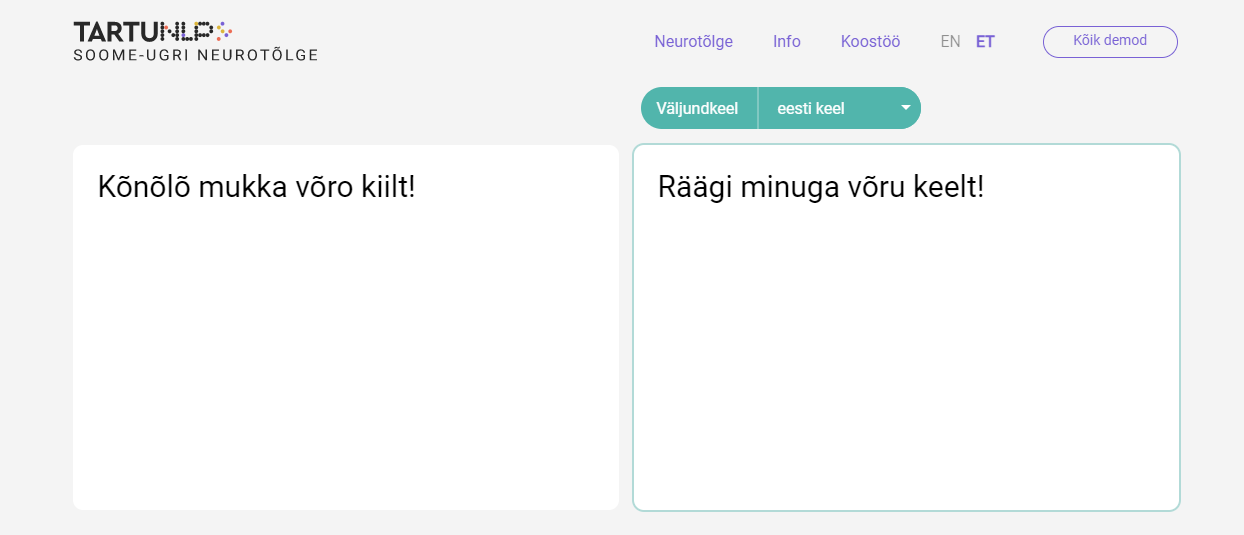Click at the end of kiilt! in input
Image resolution: width=1244 pixels, height=535 pixels.
(415, 187)
